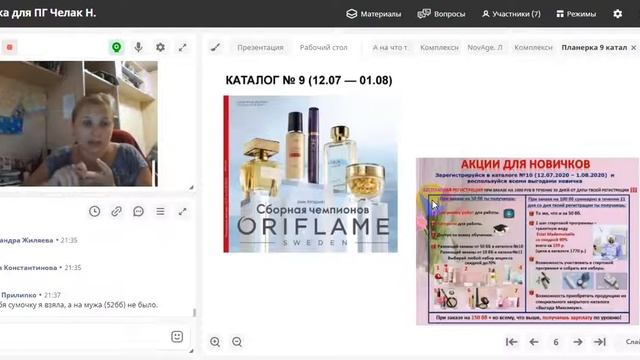The width and height of the screenshot is (640, 360).
Task: Select the drawing brush tool
Action: pos(216,48)
